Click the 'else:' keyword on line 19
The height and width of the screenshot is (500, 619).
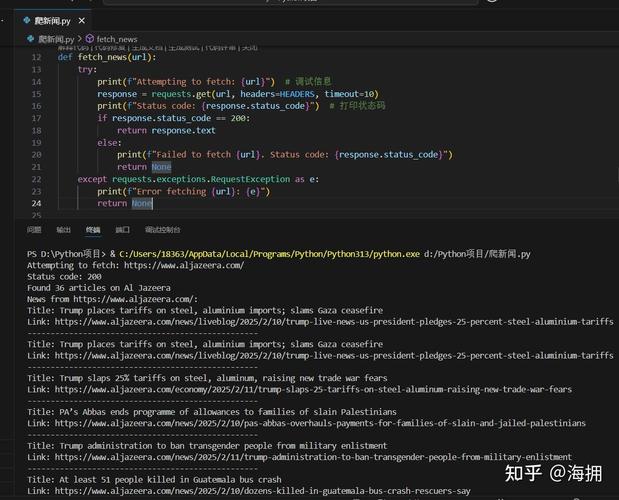110,143
